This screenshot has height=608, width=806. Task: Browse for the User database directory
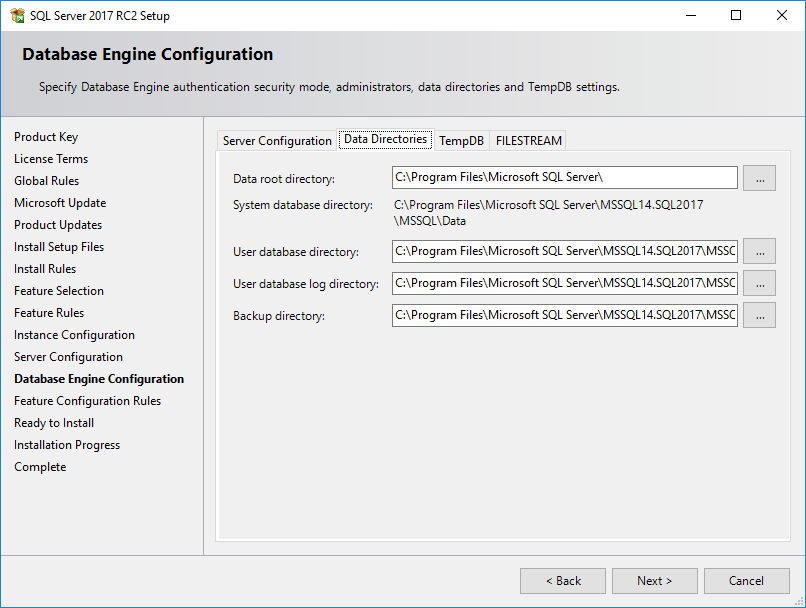click(759, 251)
